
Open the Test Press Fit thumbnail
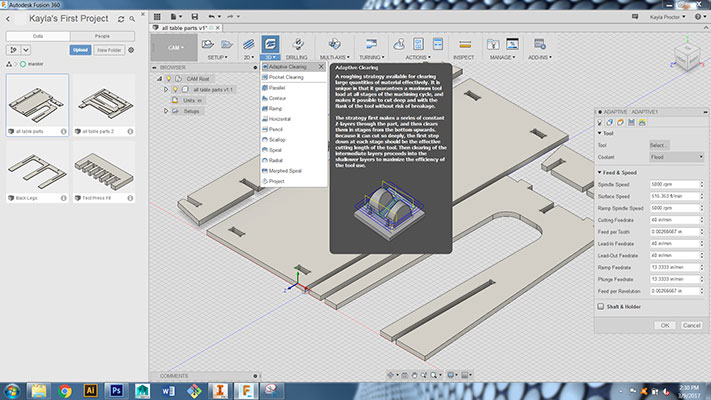[x=104, y=171]
